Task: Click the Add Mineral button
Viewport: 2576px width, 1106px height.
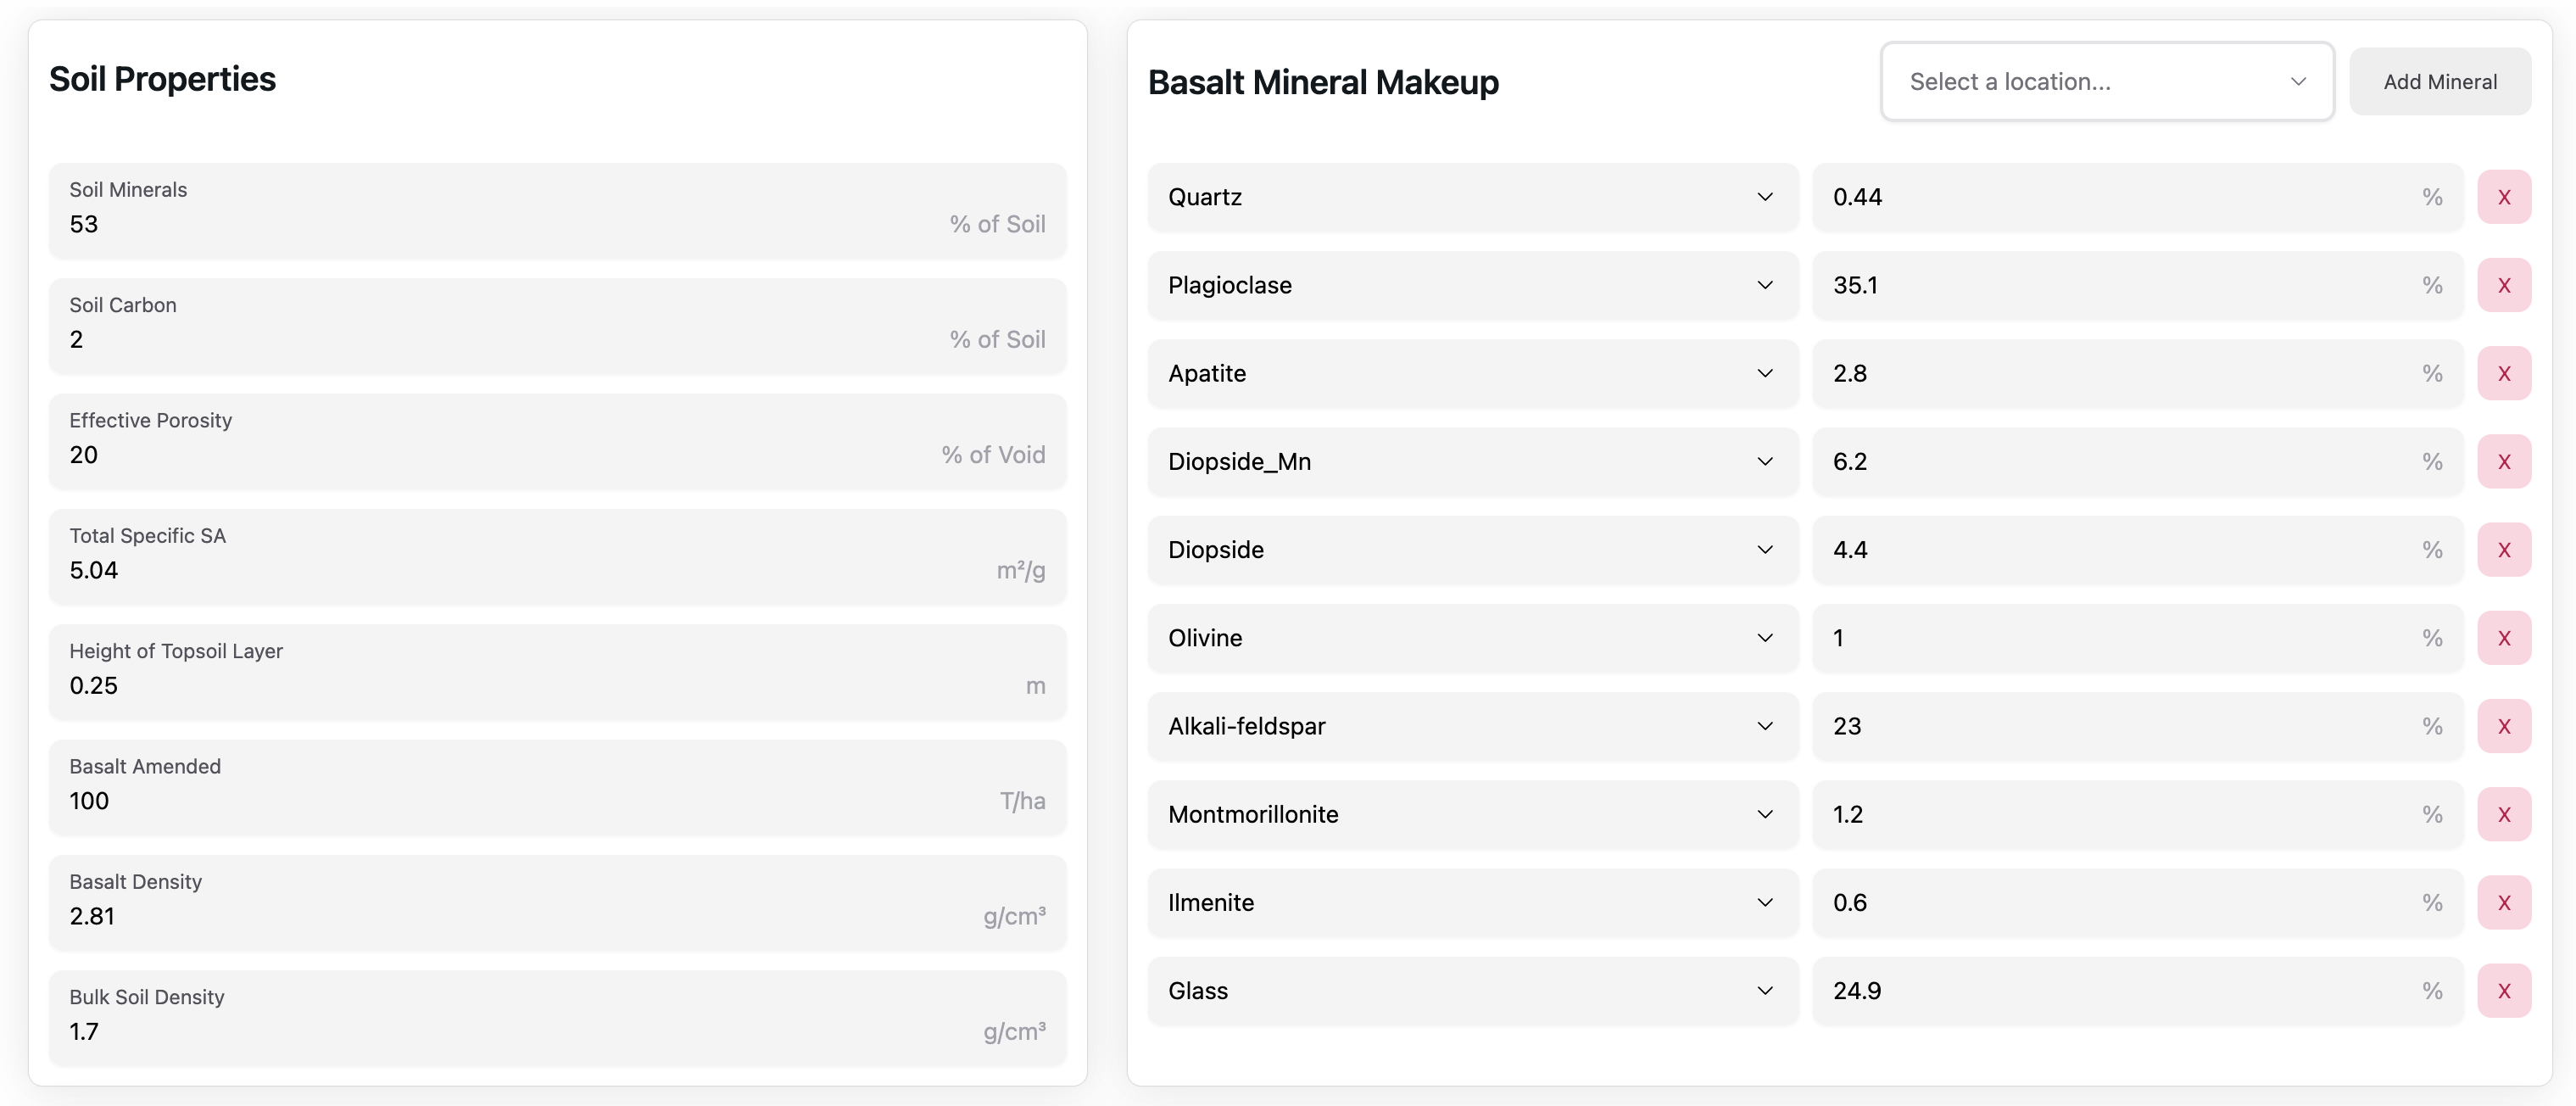Action: coord(2439,82)
